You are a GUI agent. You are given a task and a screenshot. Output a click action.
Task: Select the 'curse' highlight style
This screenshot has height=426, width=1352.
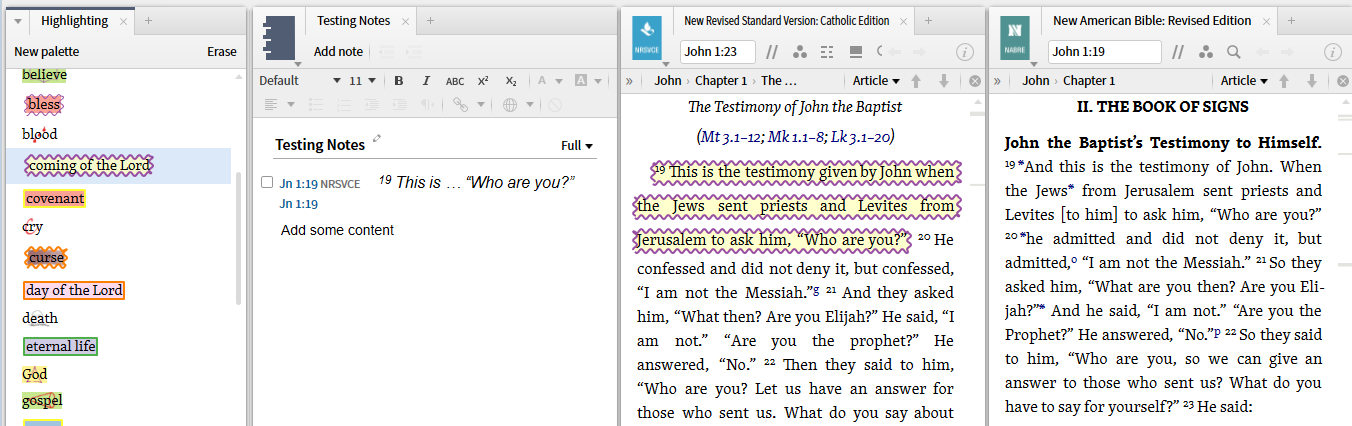click(46, 258)
